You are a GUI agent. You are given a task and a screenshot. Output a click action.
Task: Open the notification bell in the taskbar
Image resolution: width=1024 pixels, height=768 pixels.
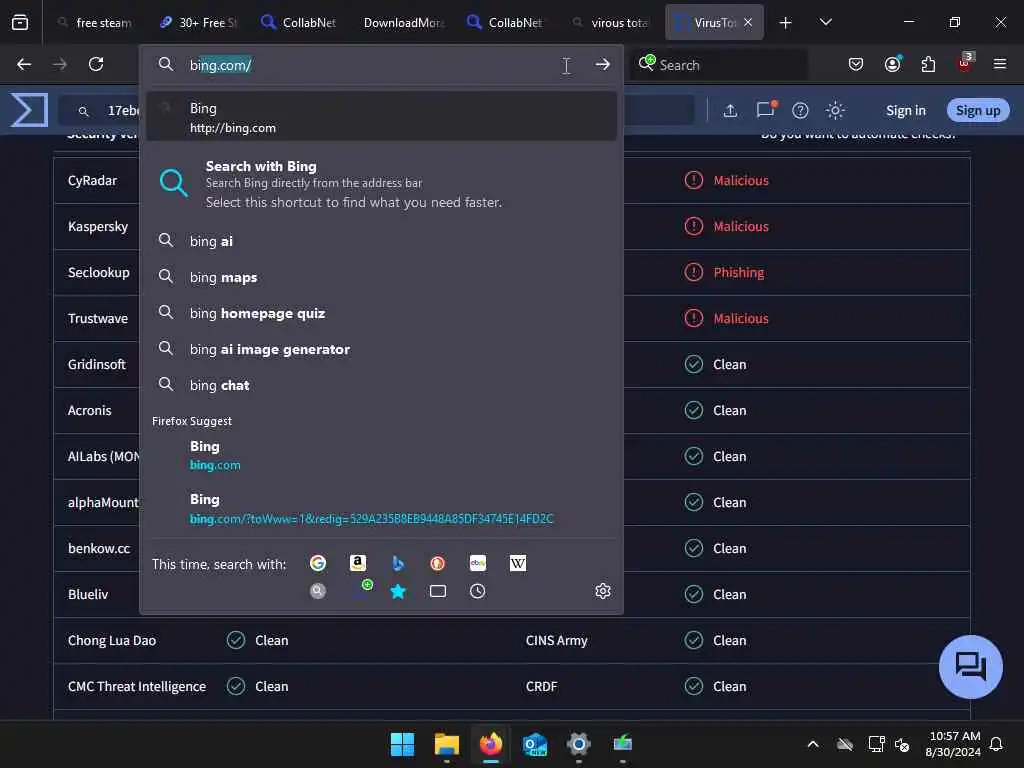tap(996, 744)
